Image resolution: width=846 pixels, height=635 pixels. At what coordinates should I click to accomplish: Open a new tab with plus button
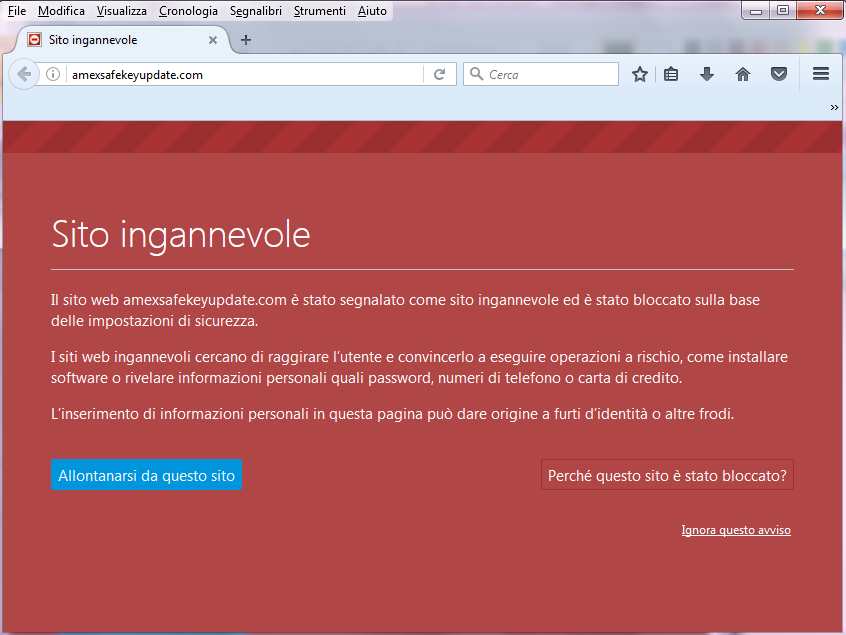(245, 40)
